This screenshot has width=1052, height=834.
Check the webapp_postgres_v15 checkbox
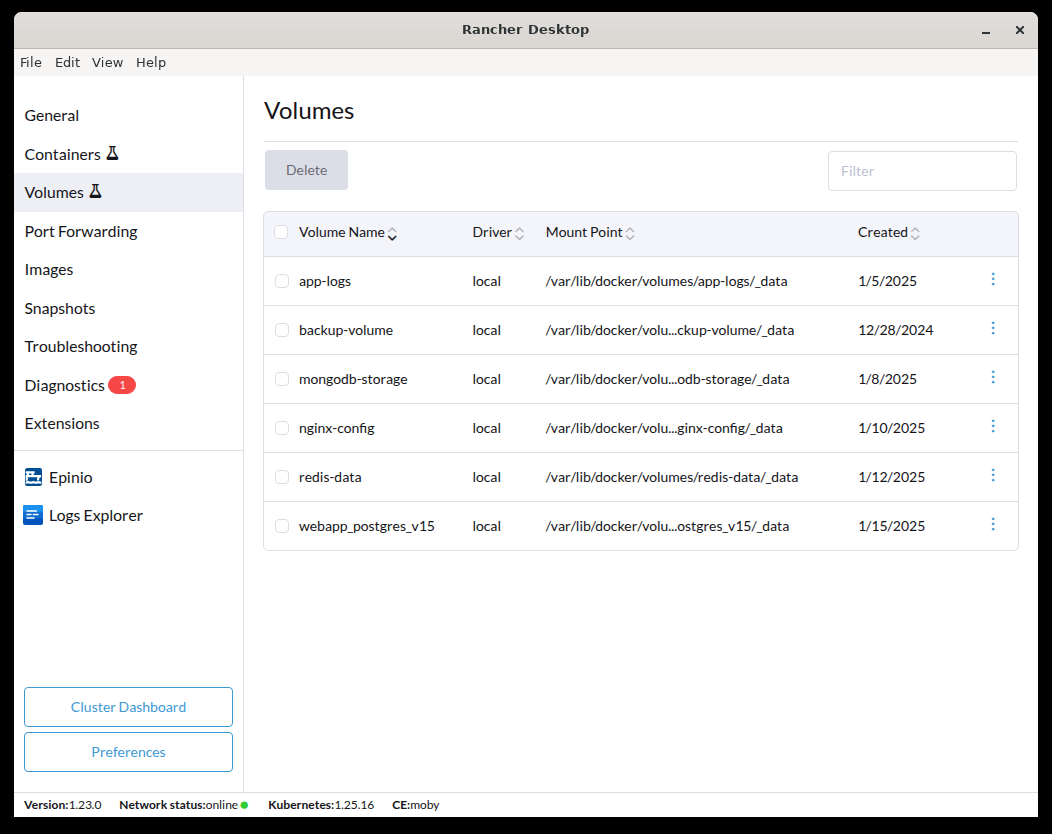click(282, 526)
